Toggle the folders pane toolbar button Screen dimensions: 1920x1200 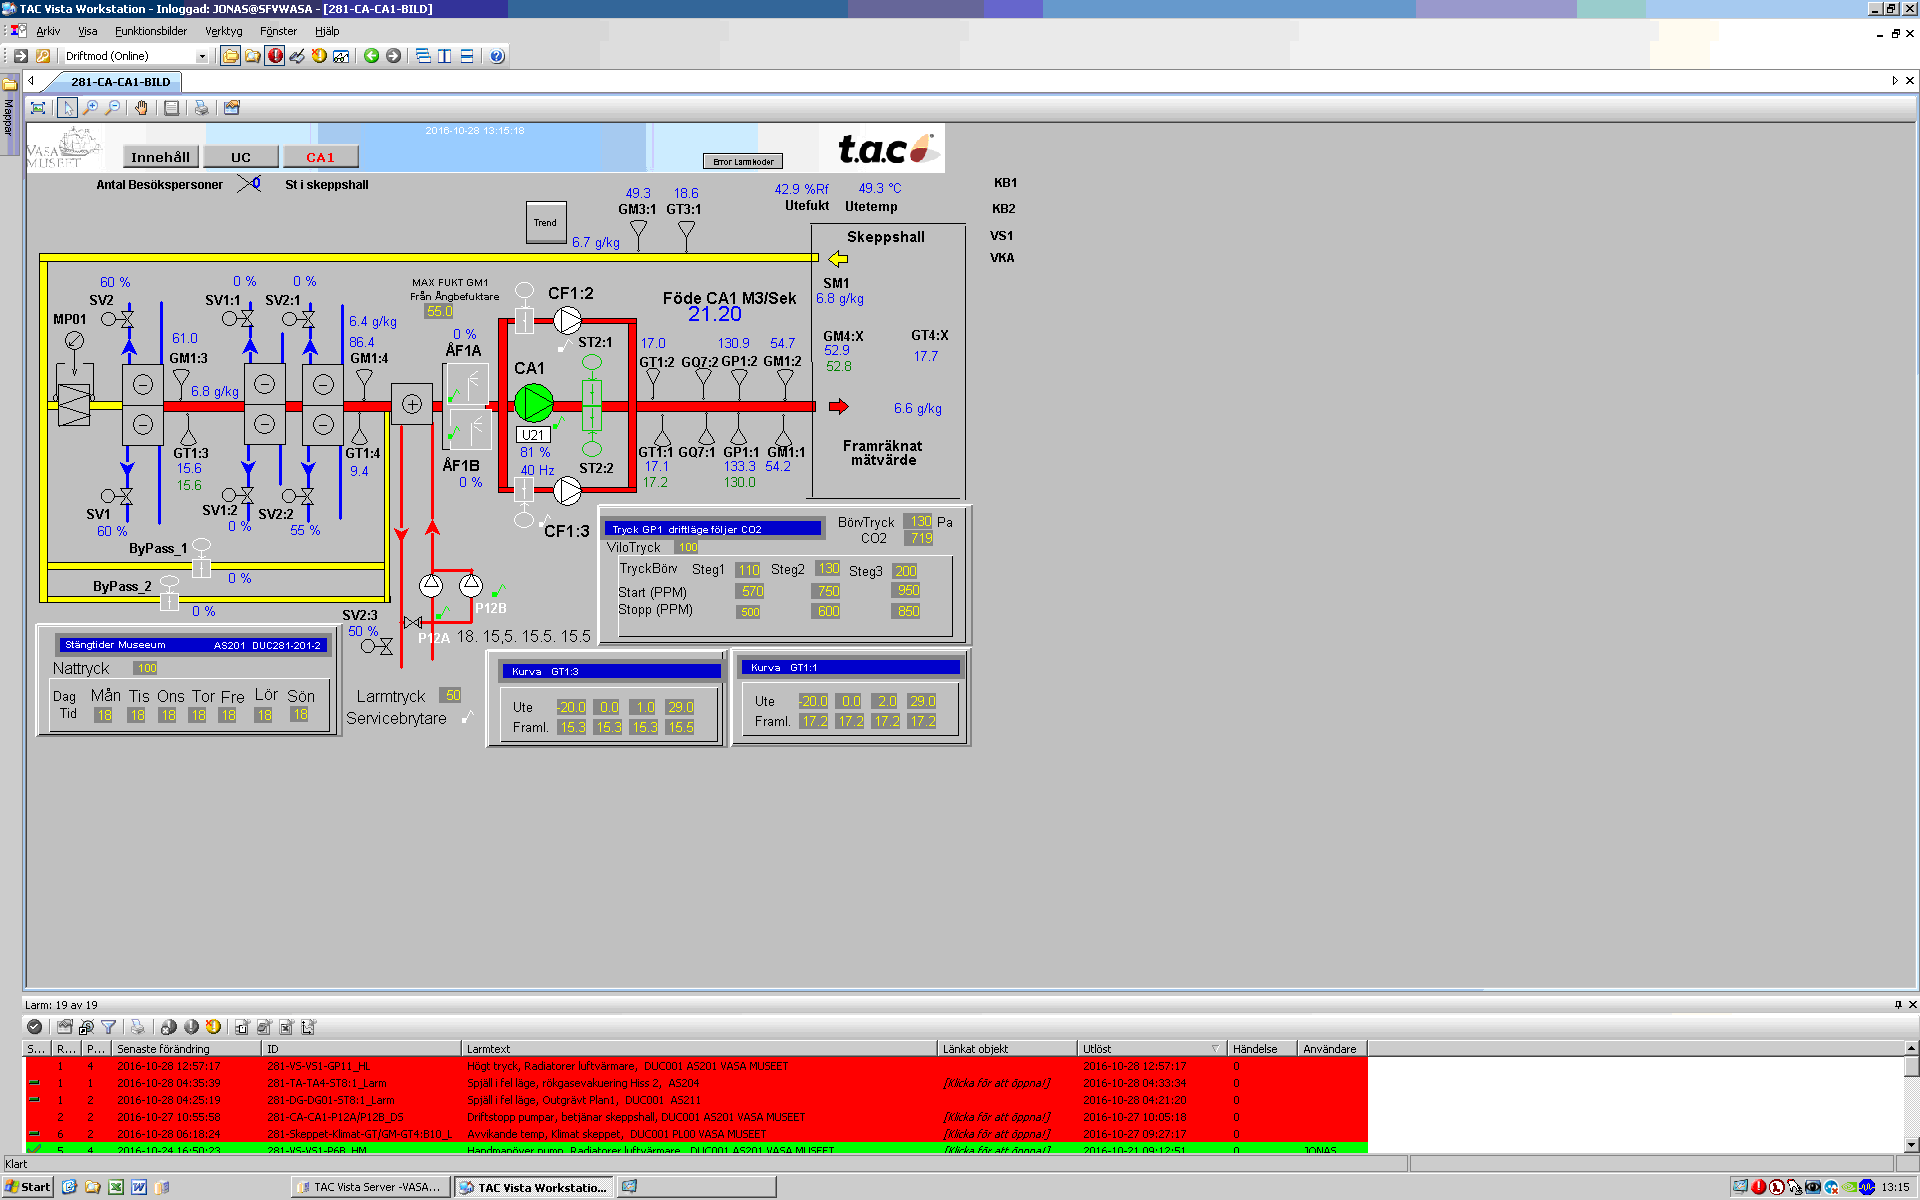[x=230, y=56]
